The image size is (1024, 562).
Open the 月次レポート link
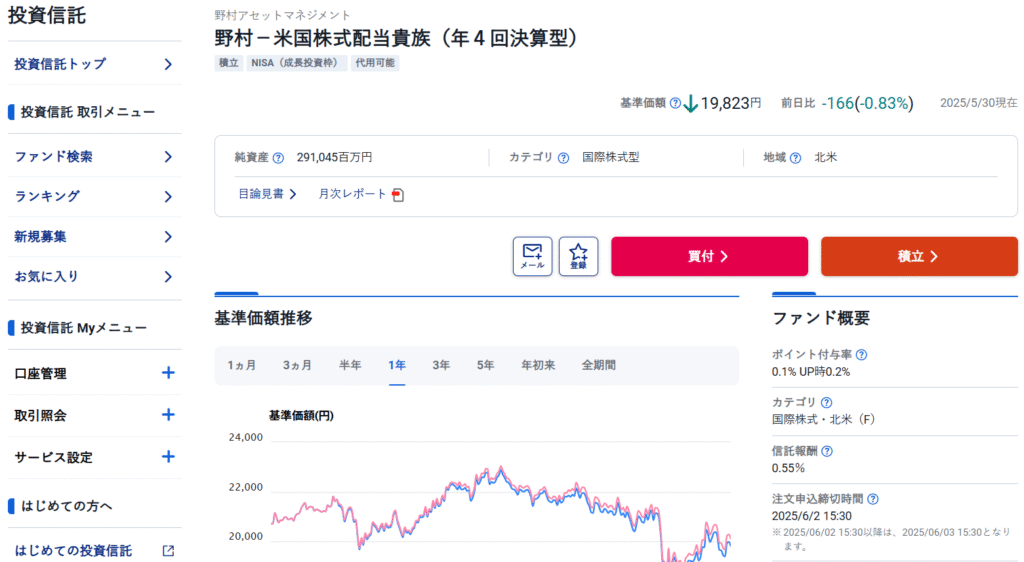point(353,194)
